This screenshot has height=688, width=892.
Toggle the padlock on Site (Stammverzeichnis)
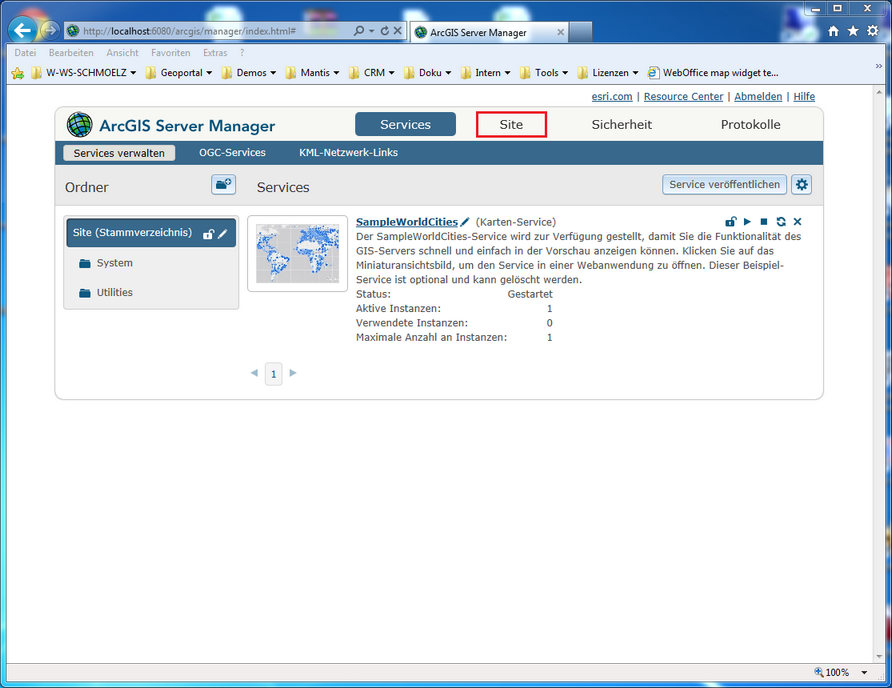(x=207, y=232)
